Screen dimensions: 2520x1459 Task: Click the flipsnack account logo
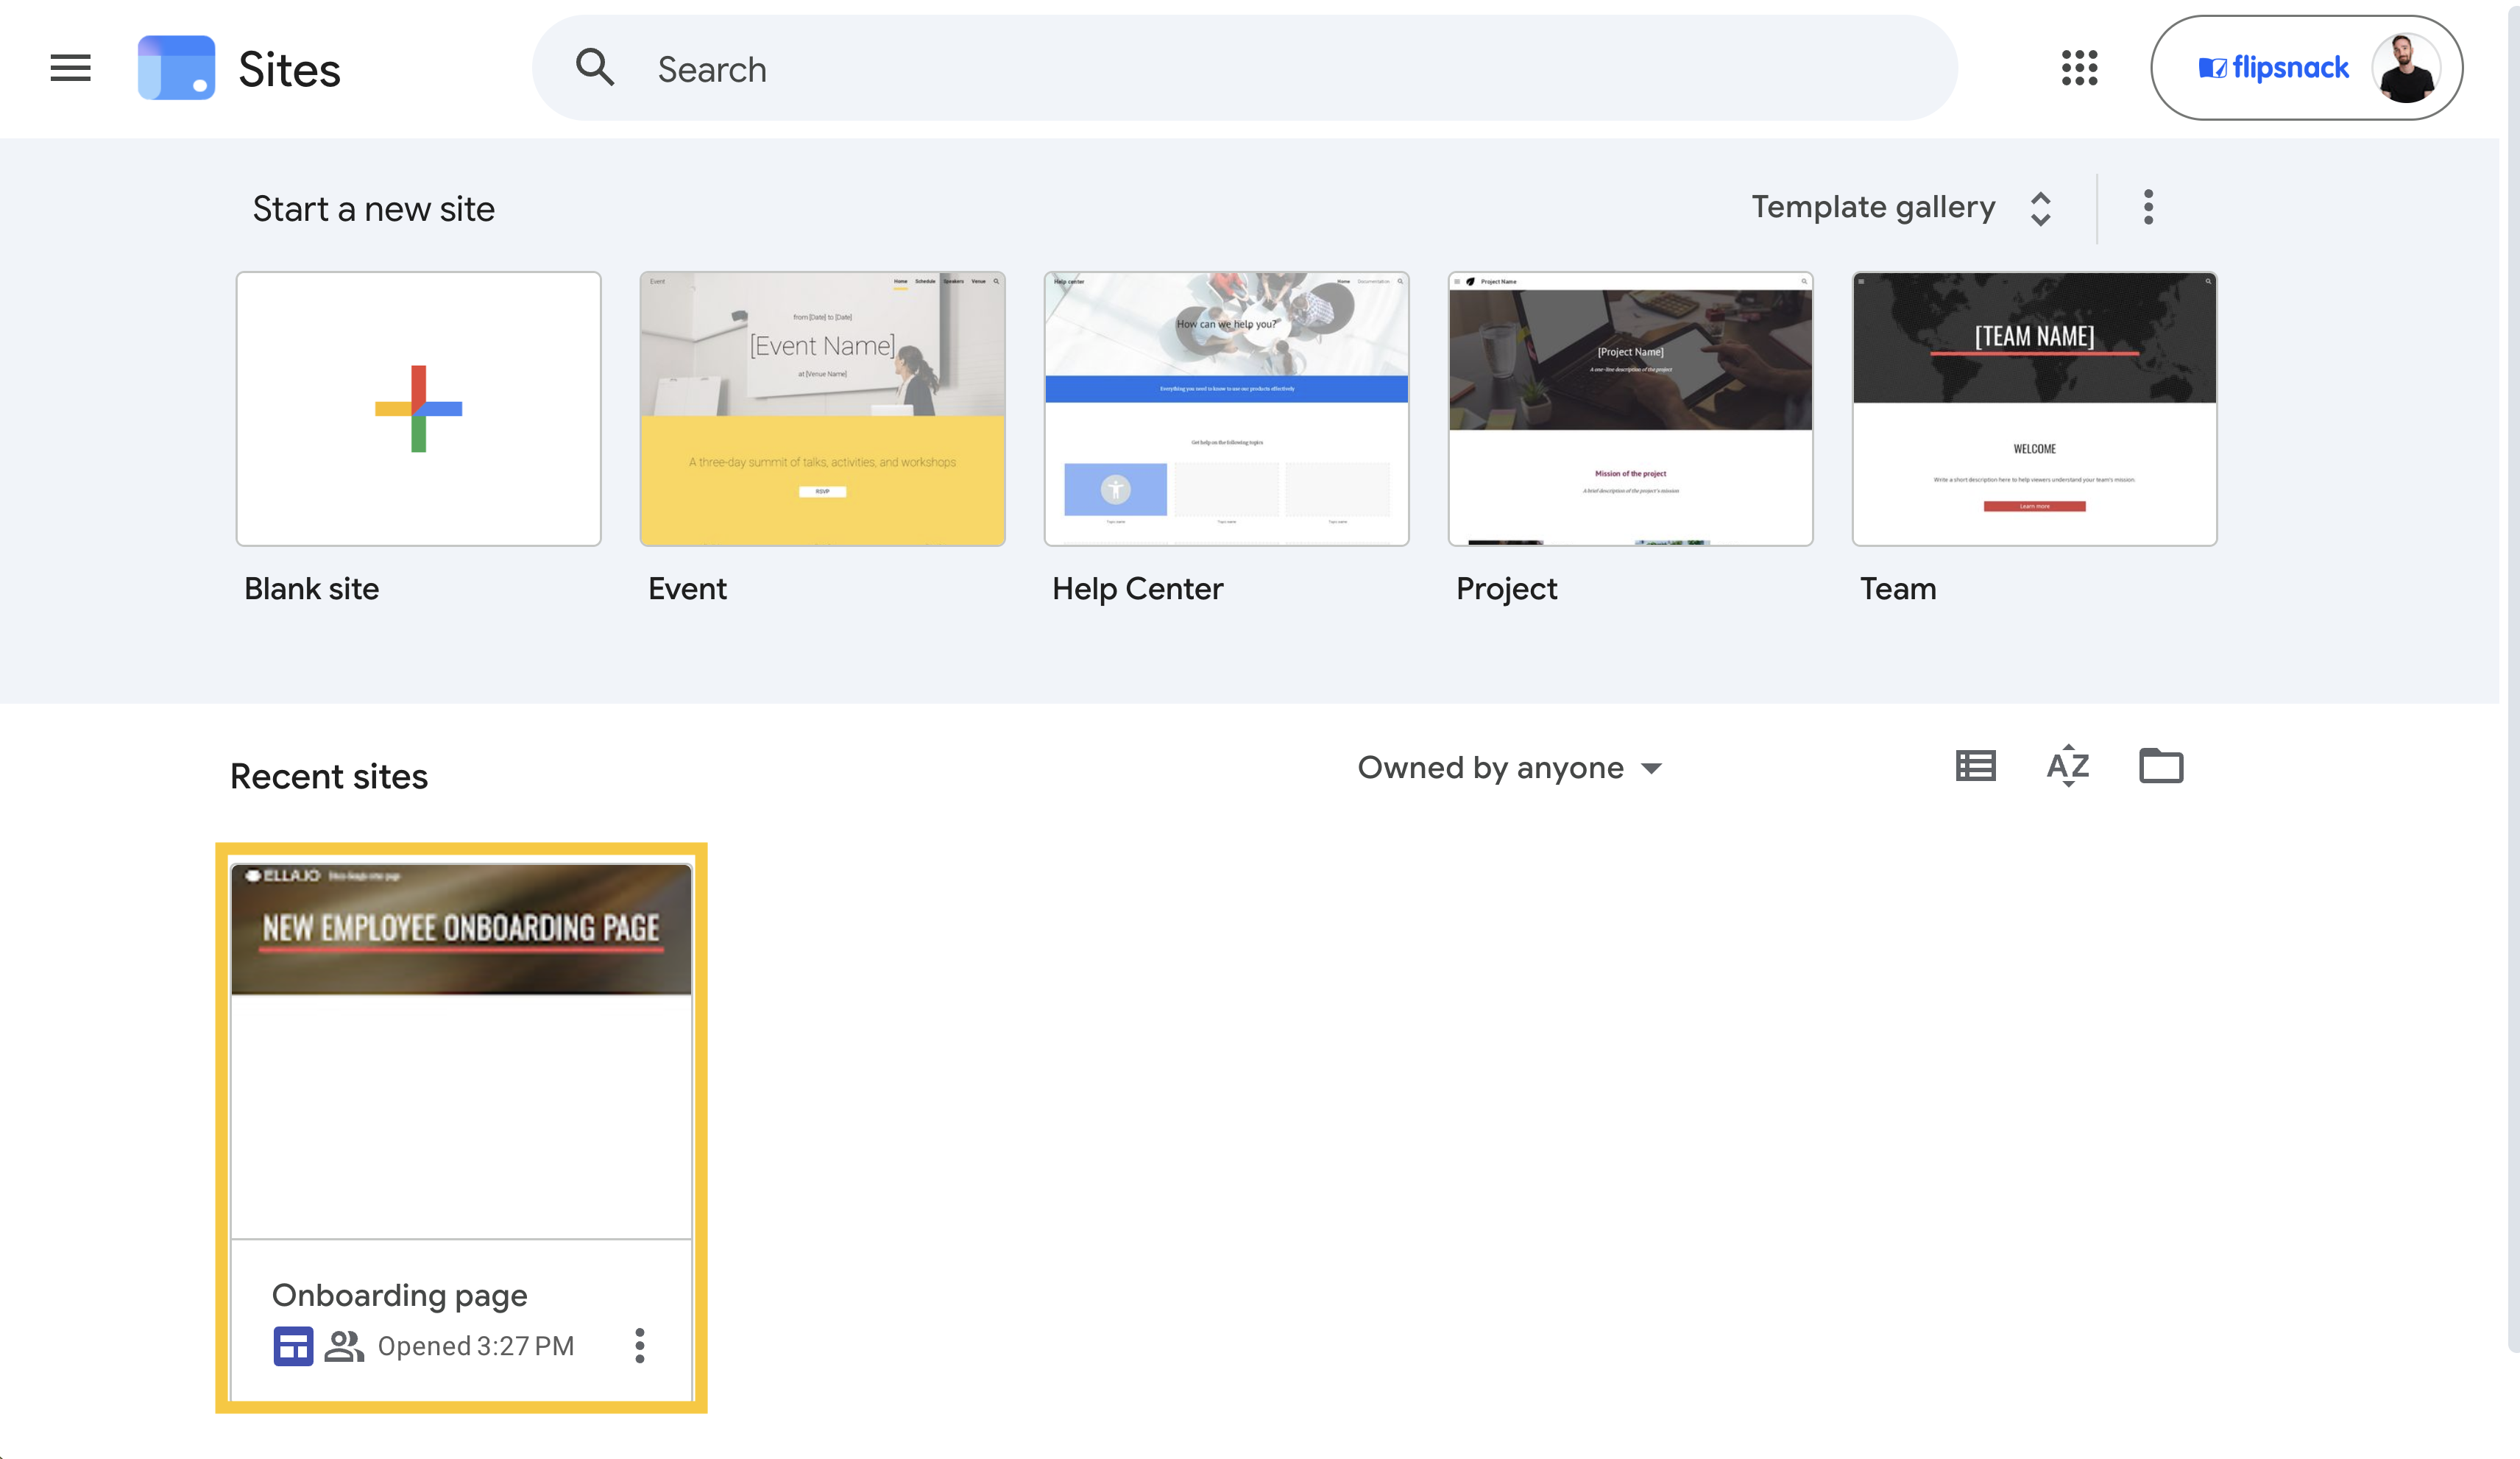2273,68
